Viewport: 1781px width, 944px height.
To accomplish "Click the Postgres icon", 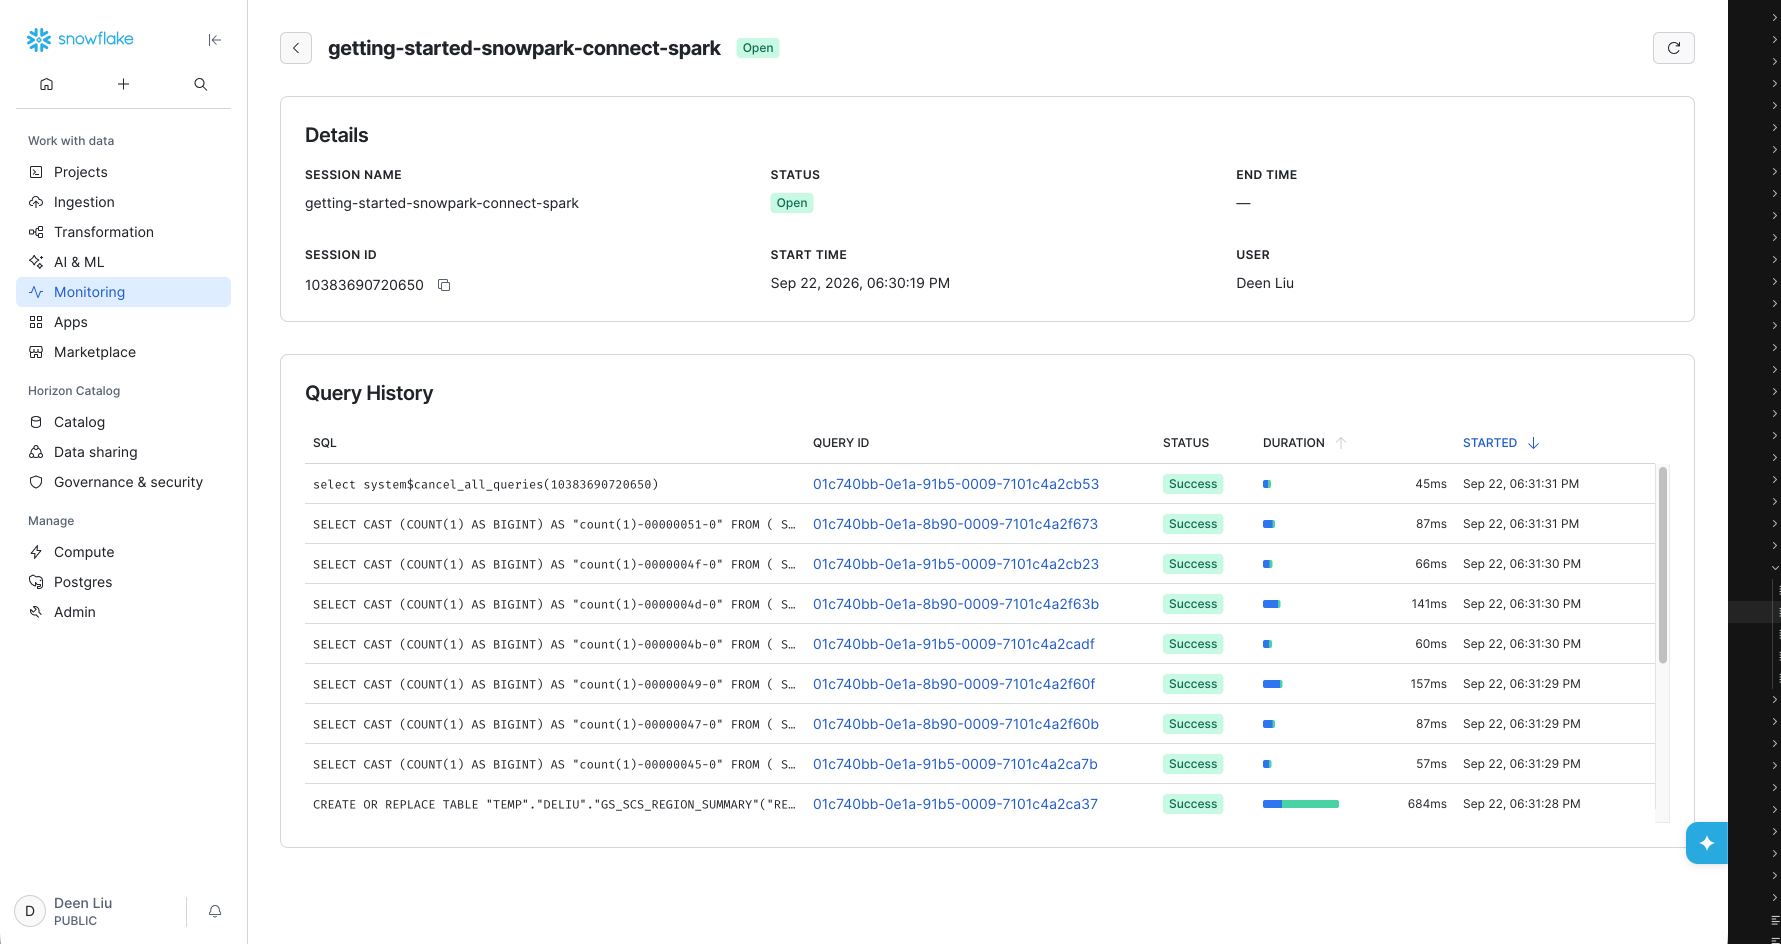I will click(x=36, y=582).
